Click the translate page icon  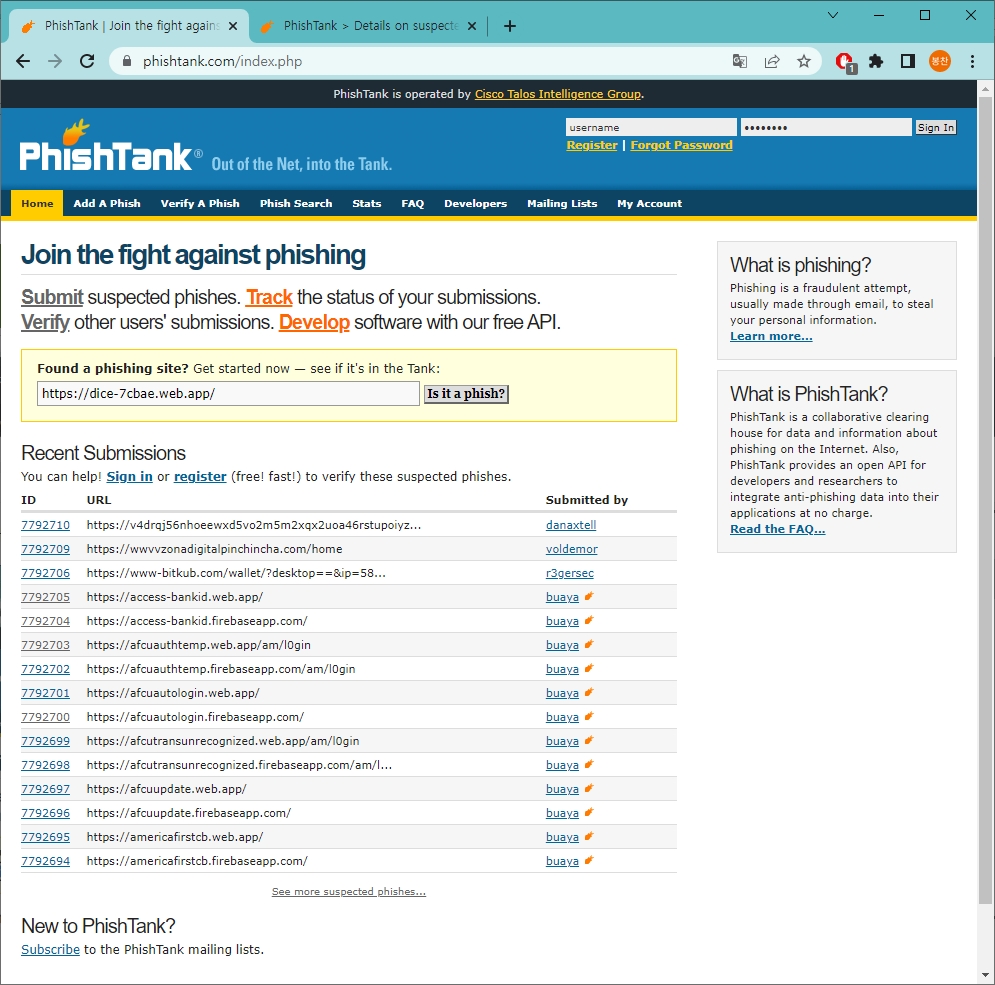pos(740,61)
